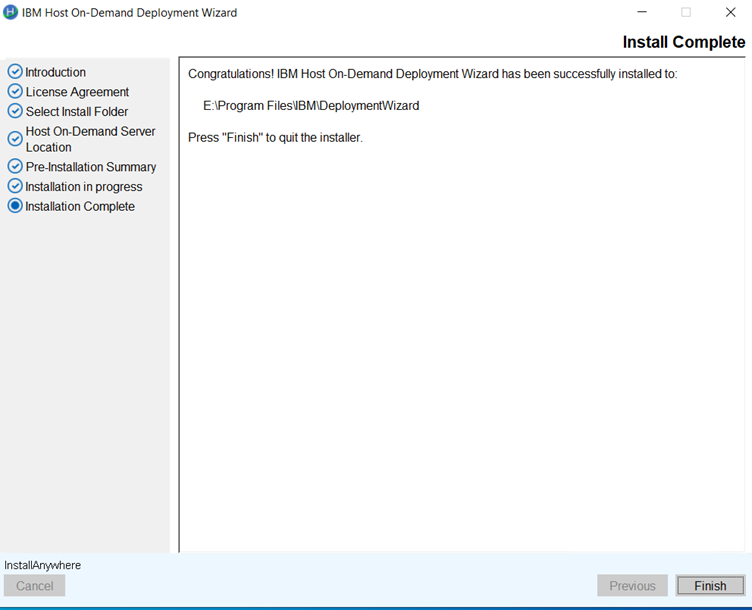Click the checkmark icon beside Introduction

15,72
